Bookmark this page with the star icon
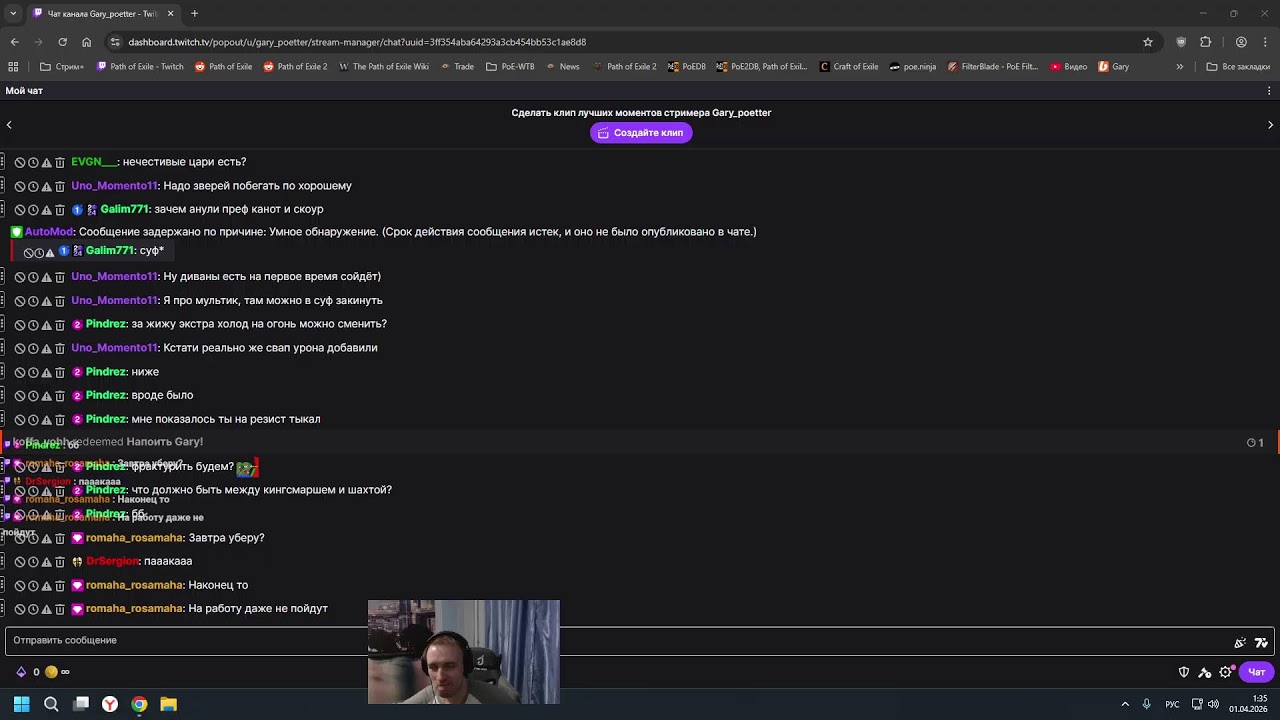Image resolution: width=1280 pixels, height=720 pixels. pos(1148,42)
